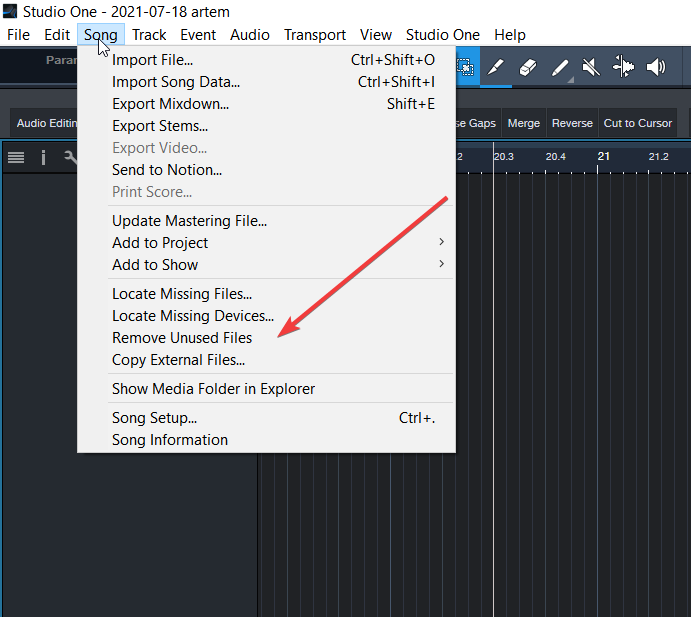Choose Remove Unused Files
The image size is (691, 617).
click(182, 338)
